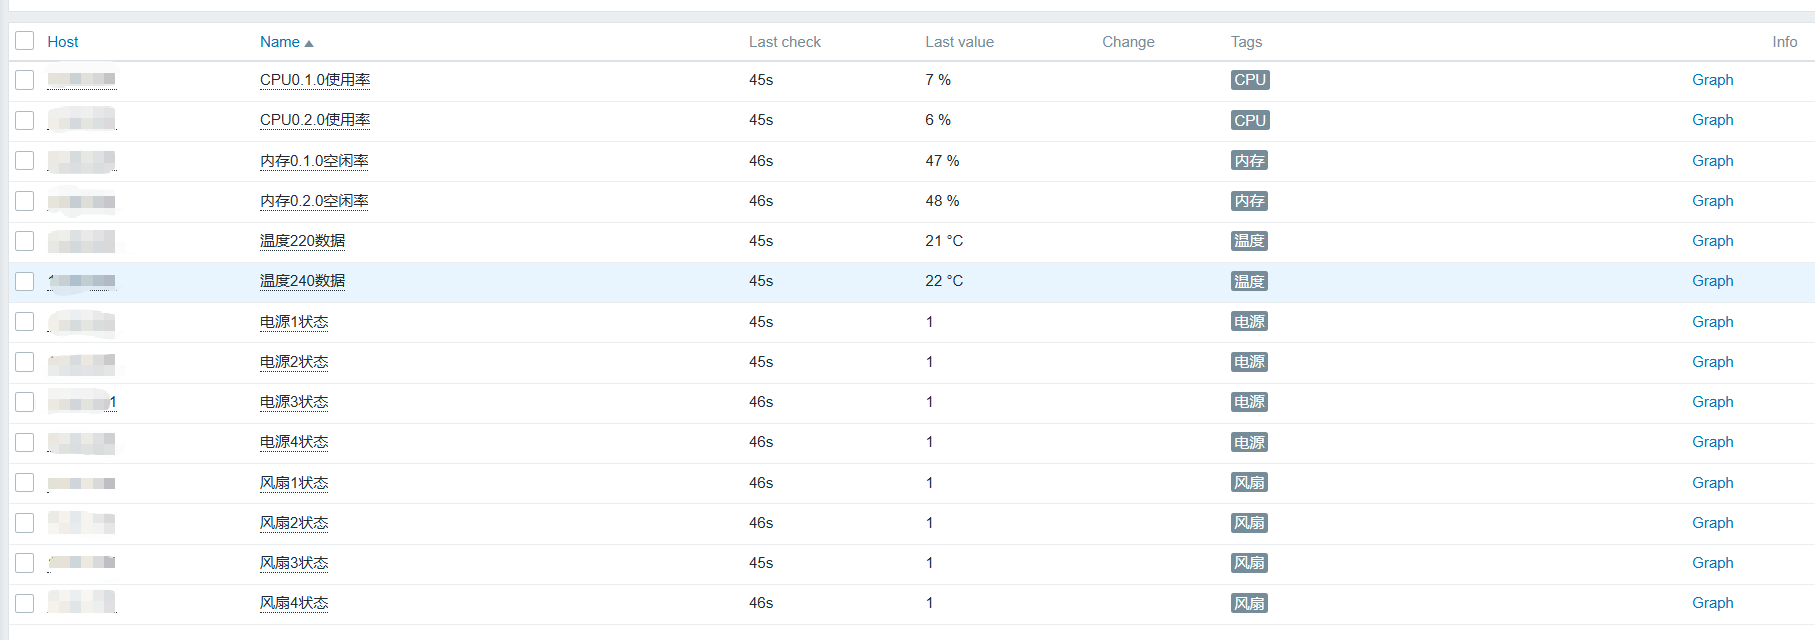Click the 温度 tag on the 温度240数据 row

click(1249, 282)
